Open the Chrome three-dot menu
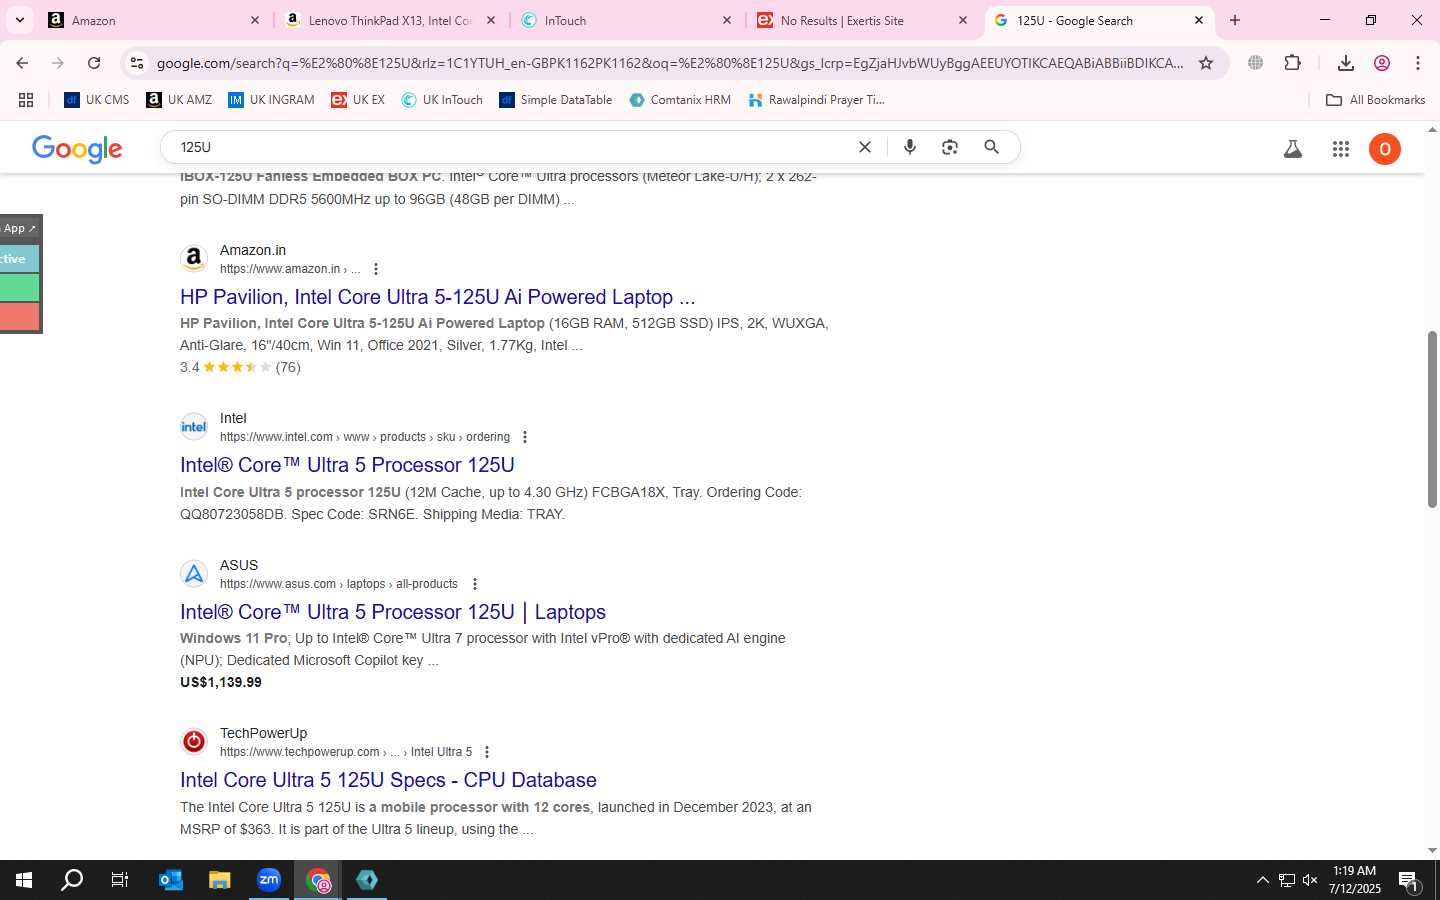The height and width of the screenshot is (900, 1440). [x=1418, y=63]
